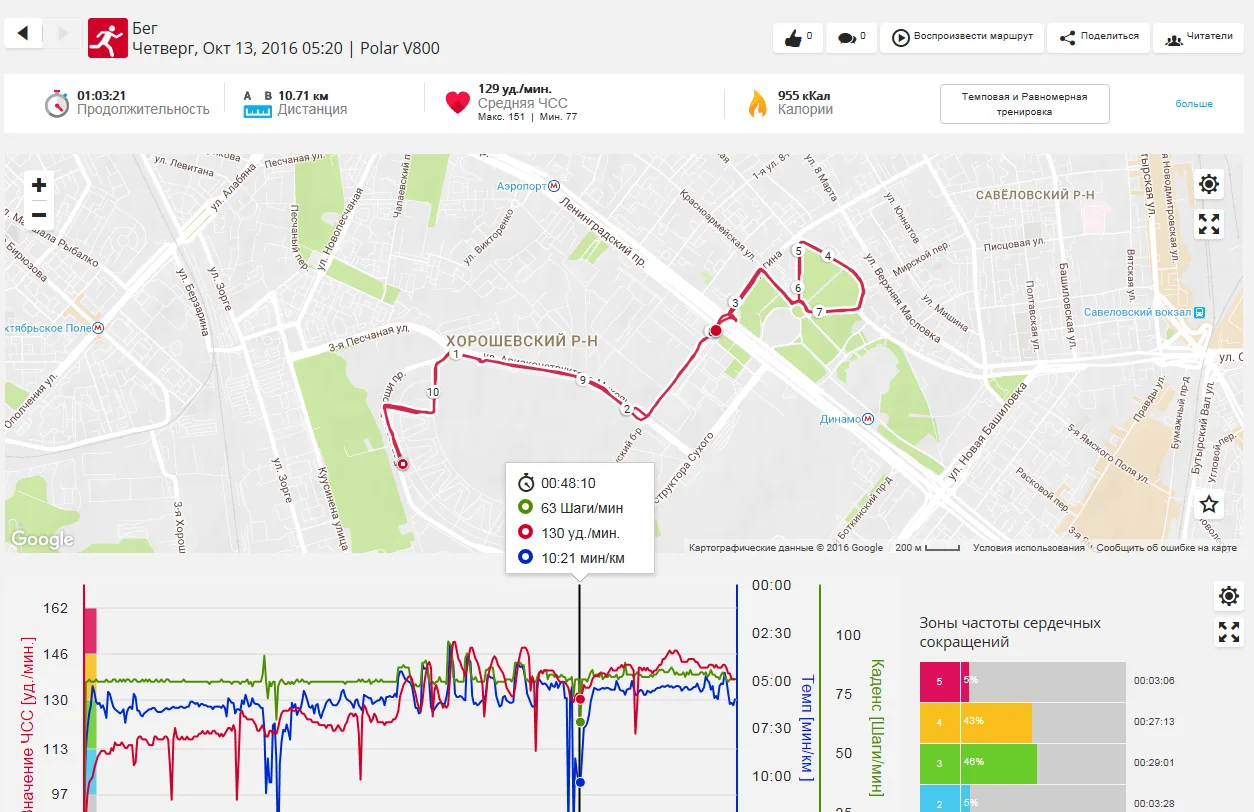
Task: Open Читатели followers button
Action: pos(1198,38)
